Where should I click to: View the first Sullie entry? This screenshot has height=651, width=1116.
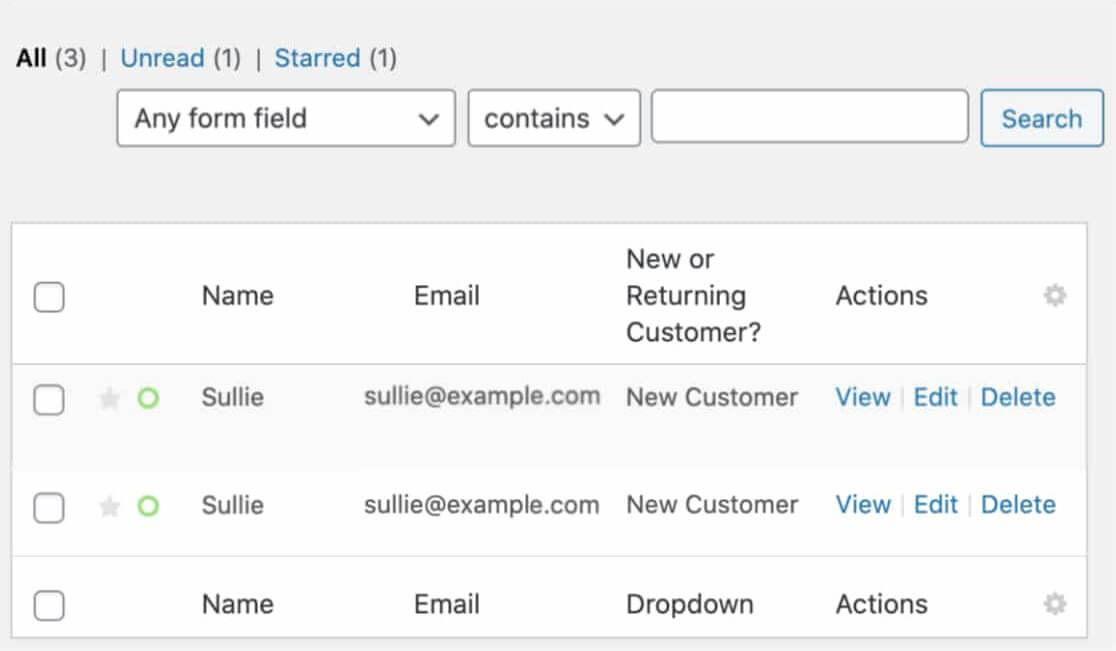(862, 397)
